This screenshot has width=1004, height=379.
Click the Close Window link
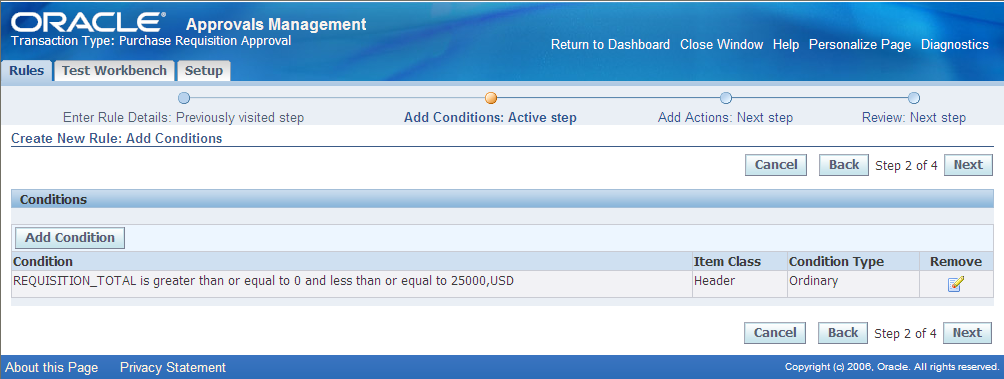[x=722, y=45]
